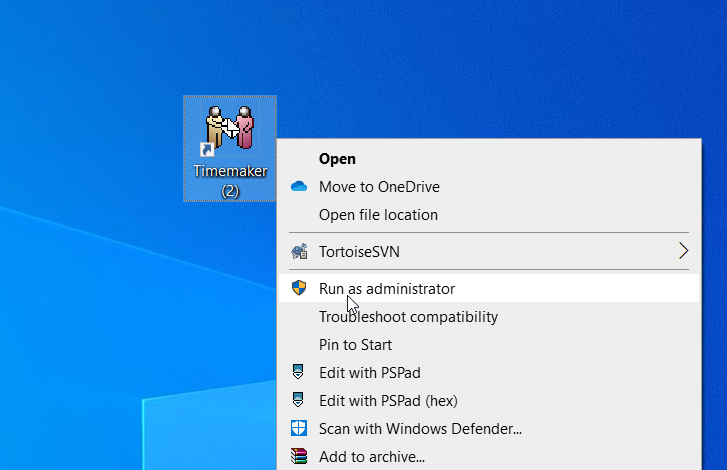Choose Open file location
The width and height of the screenshot is (727, 470).
coord(489,215)
